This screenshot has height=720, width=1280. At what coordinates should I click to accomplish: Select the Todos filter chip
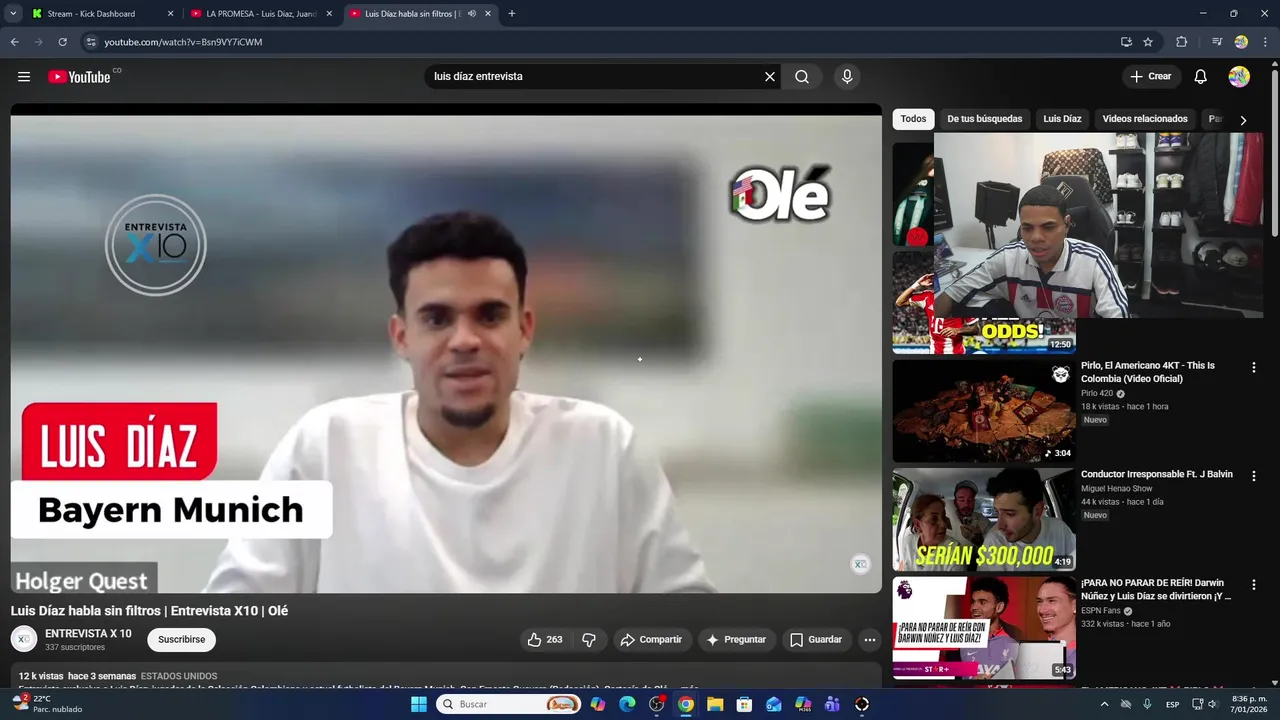click(913, 119)
